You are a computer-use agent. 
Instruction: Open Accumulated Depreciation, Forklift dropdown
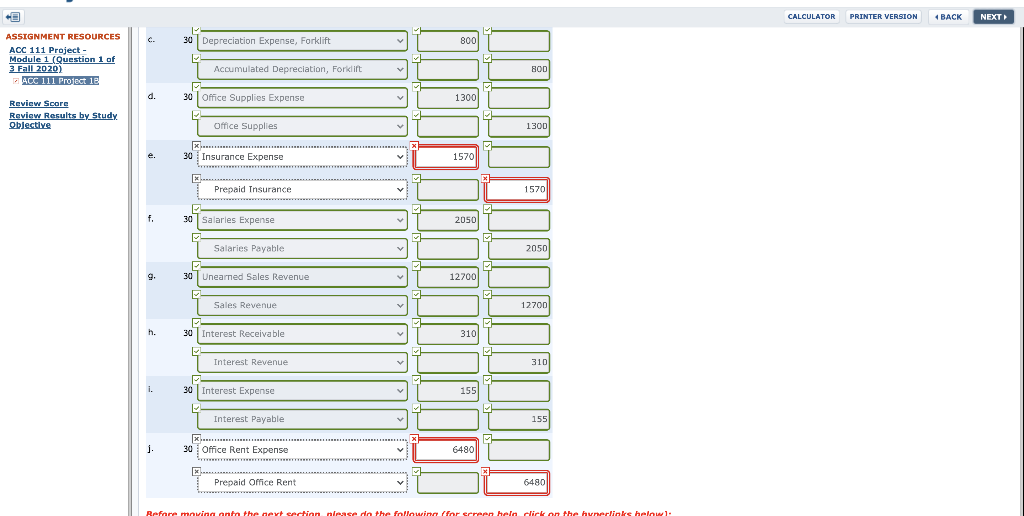click(302, 69)
